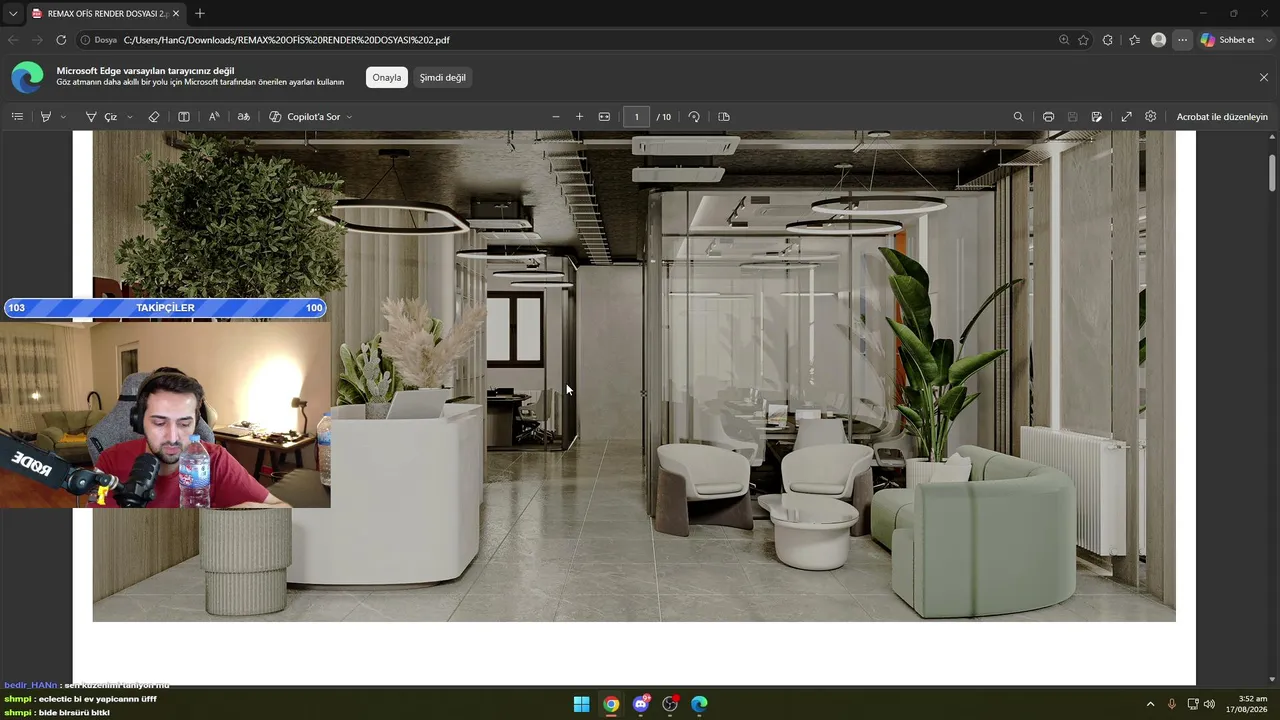
Task: Search inside the PDF document
Action: 1018,117
